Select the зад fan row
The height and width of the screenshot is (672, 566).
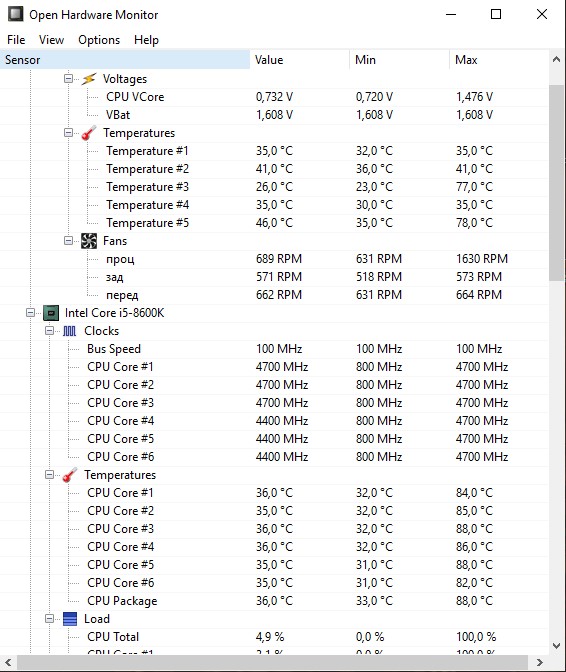[x=274, y=277]
